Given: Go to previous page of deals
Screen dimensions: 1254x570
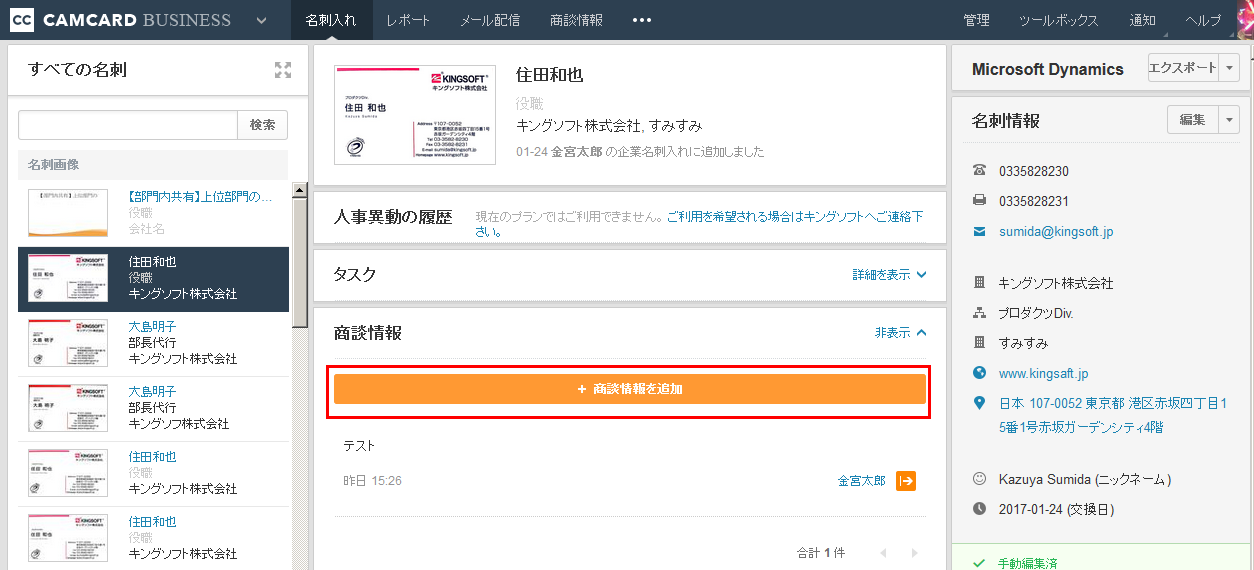Looking at the screenshot, I should click(x=883, y=553).
